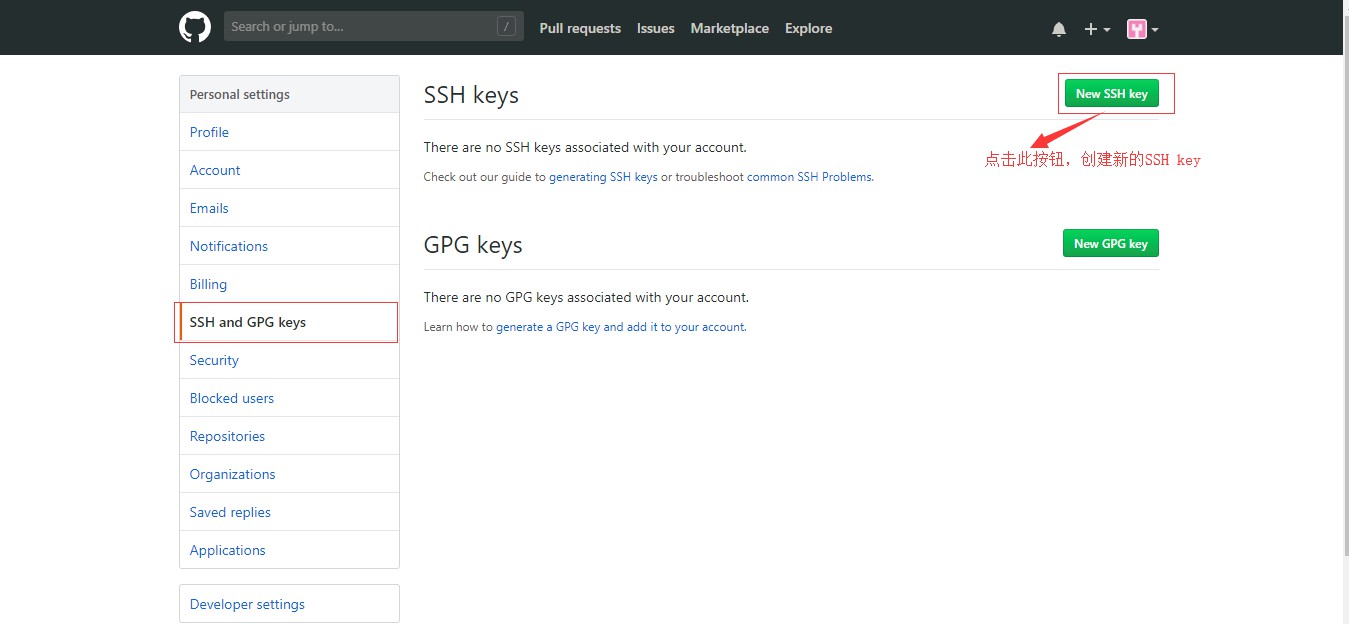Open Account settings in the sidebar
This screenshot has height=624, width=1349.
tap(215, 170)
